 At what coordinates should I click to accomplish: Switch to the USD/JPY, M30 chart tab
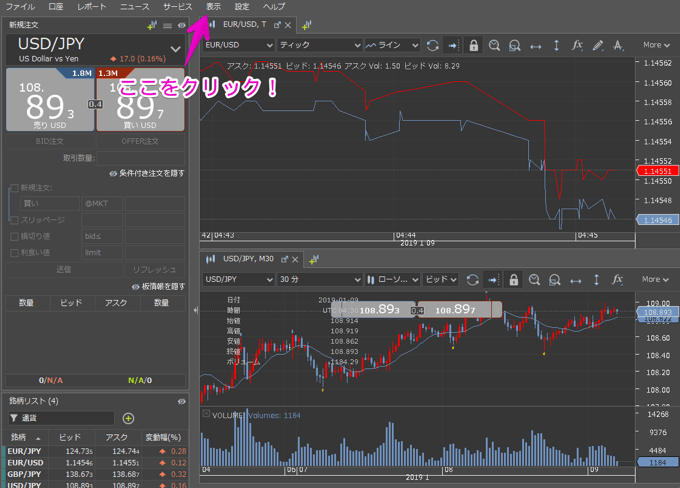click(247, 259)
